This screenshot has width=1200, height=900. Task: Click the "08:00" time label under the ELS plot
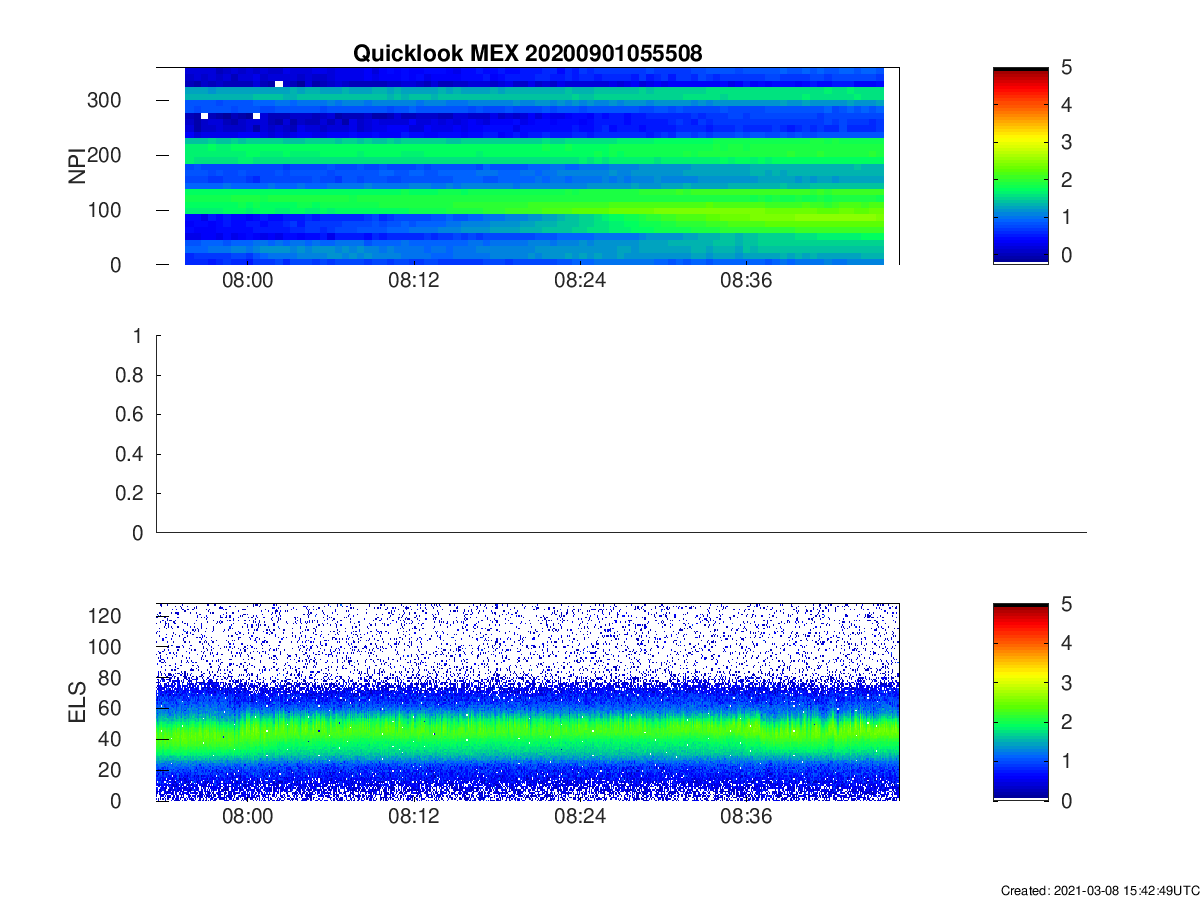pos(247,817)
